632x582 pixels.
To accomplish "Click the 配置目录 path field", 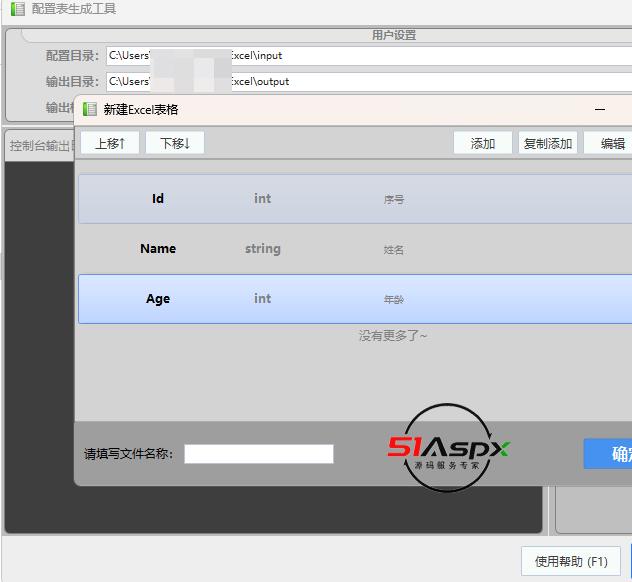I will (369, 56).
